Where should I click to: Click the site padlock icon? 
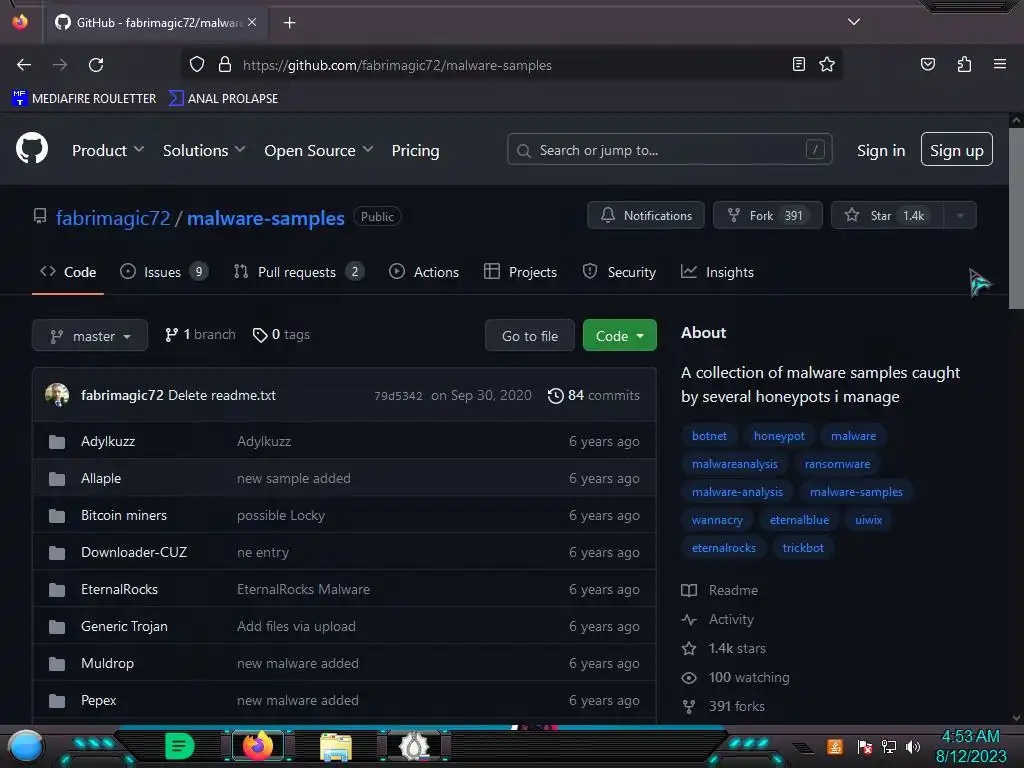click(x=225, y=65)
